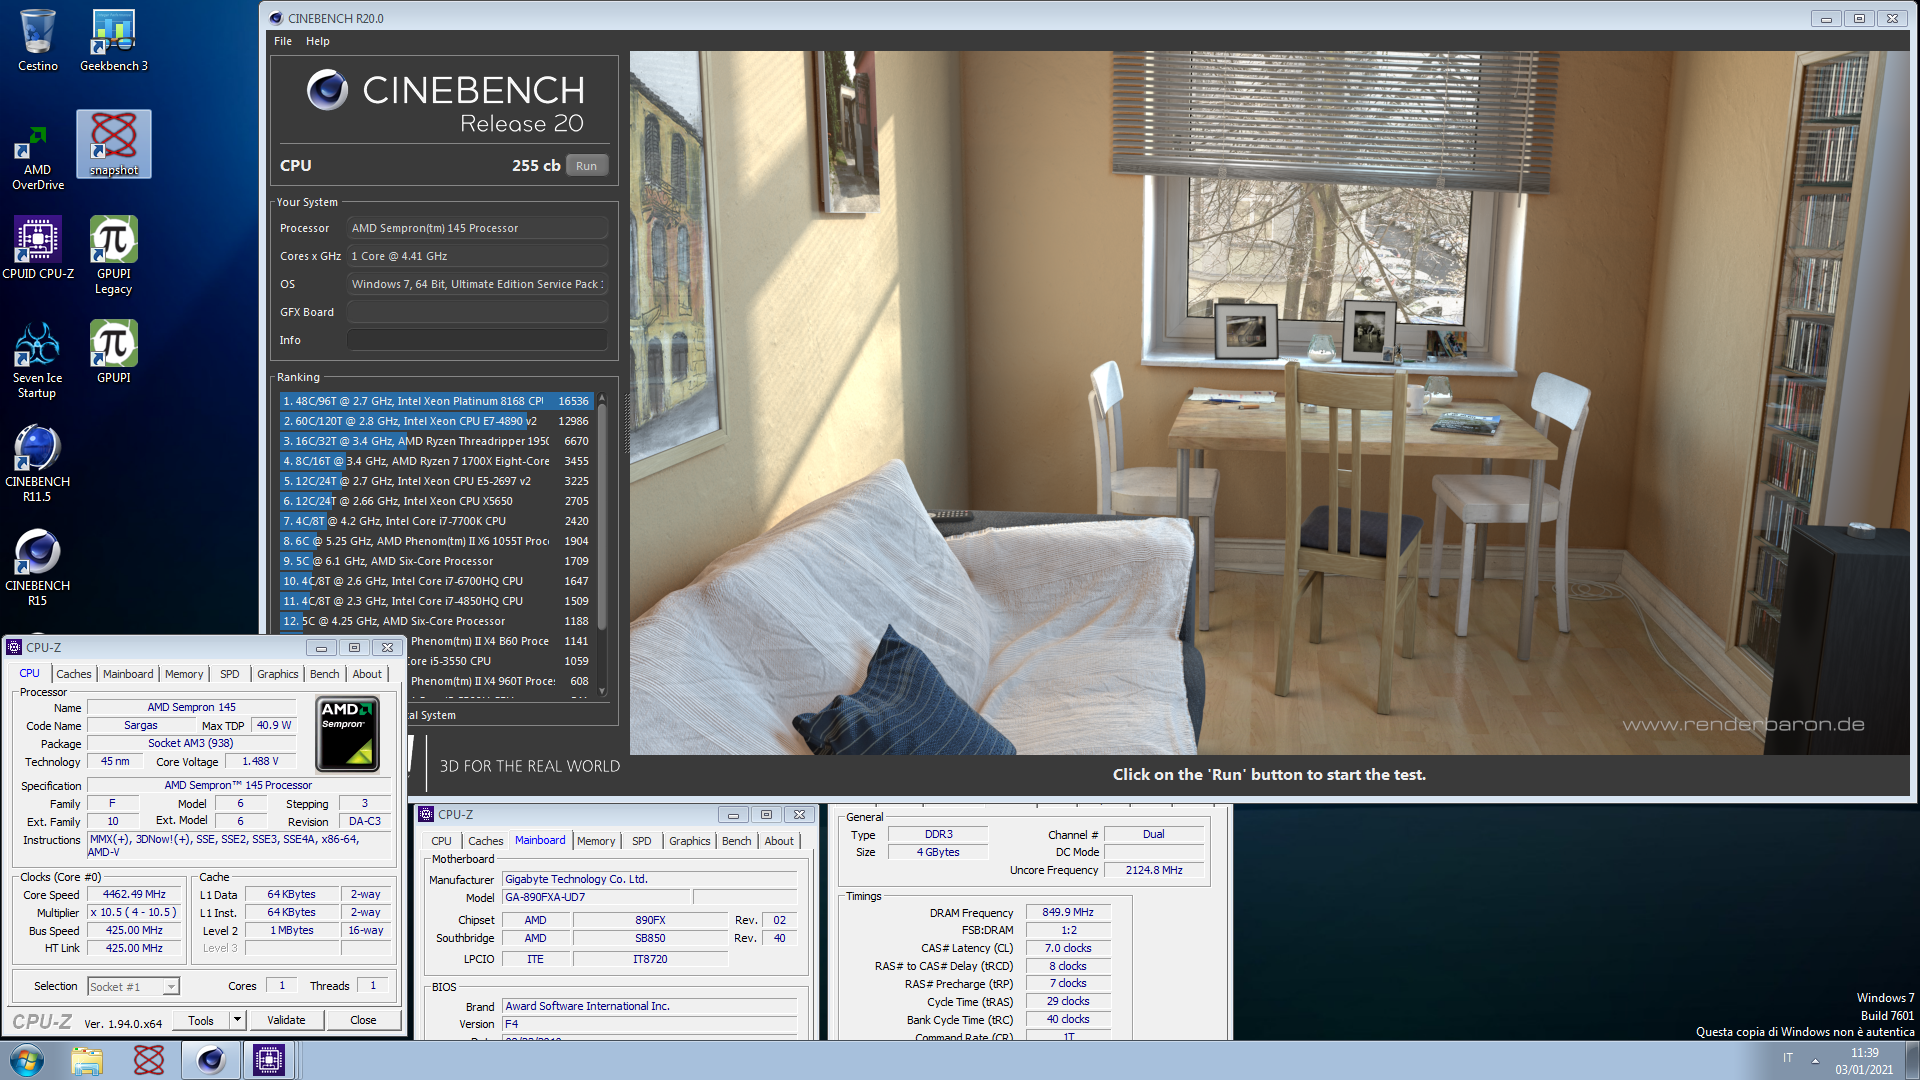This screenshot has height=1080, width=1920.
Task: Click the left CPU-Z window title icon
Action: click(x=14, y=647)
